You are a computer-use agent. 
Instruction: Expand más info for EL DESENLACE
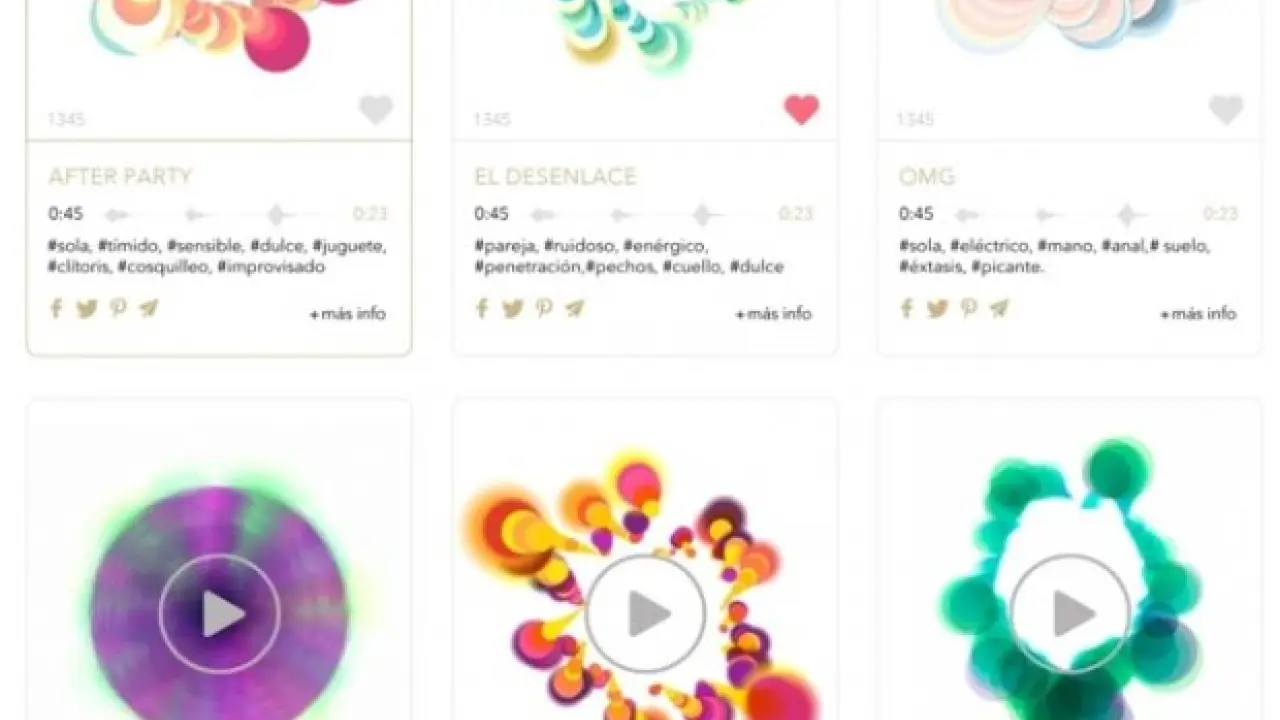pyautogui.click(x=773, y=314)
